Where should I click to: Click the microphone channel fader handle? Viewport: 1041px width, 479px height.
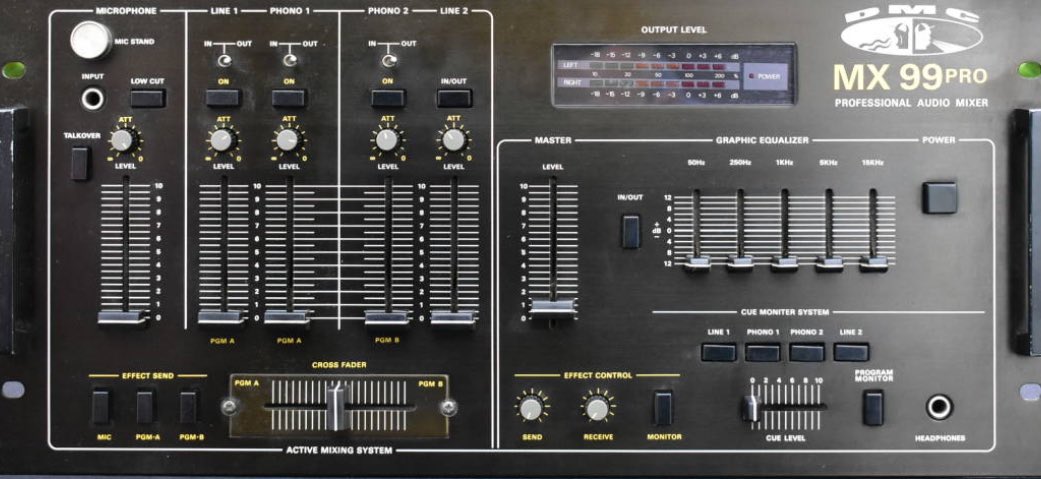pos(123,318)
